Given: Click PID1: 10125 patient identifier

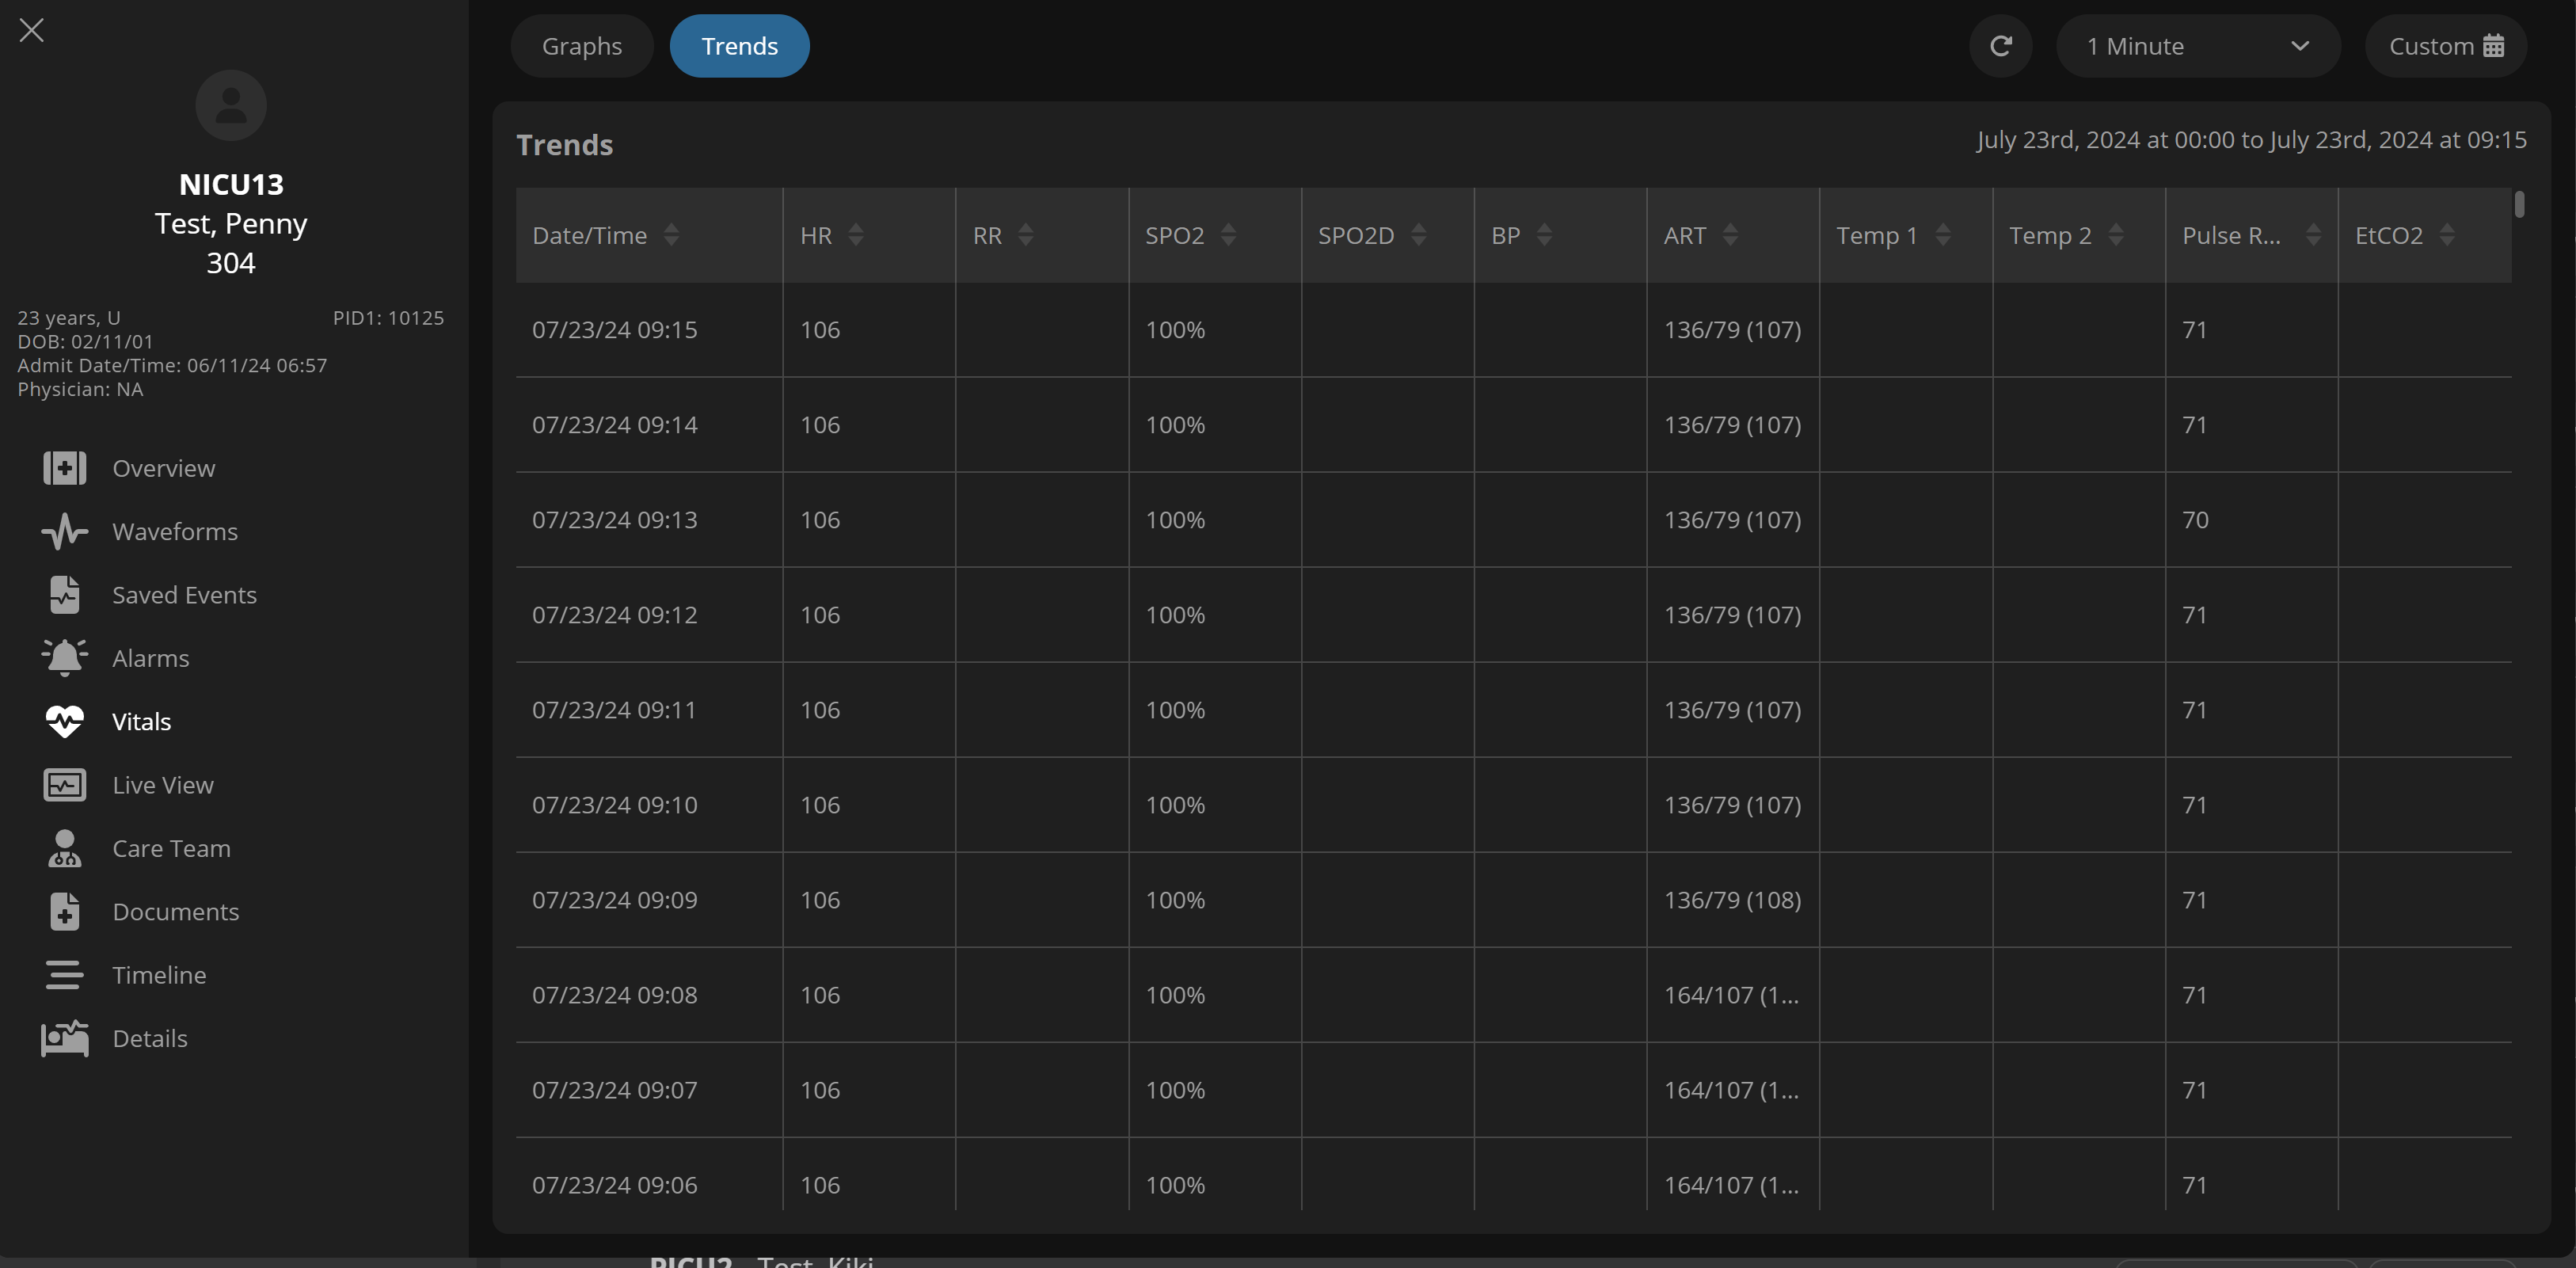Looking at the screenshot, I should (388, 318).
